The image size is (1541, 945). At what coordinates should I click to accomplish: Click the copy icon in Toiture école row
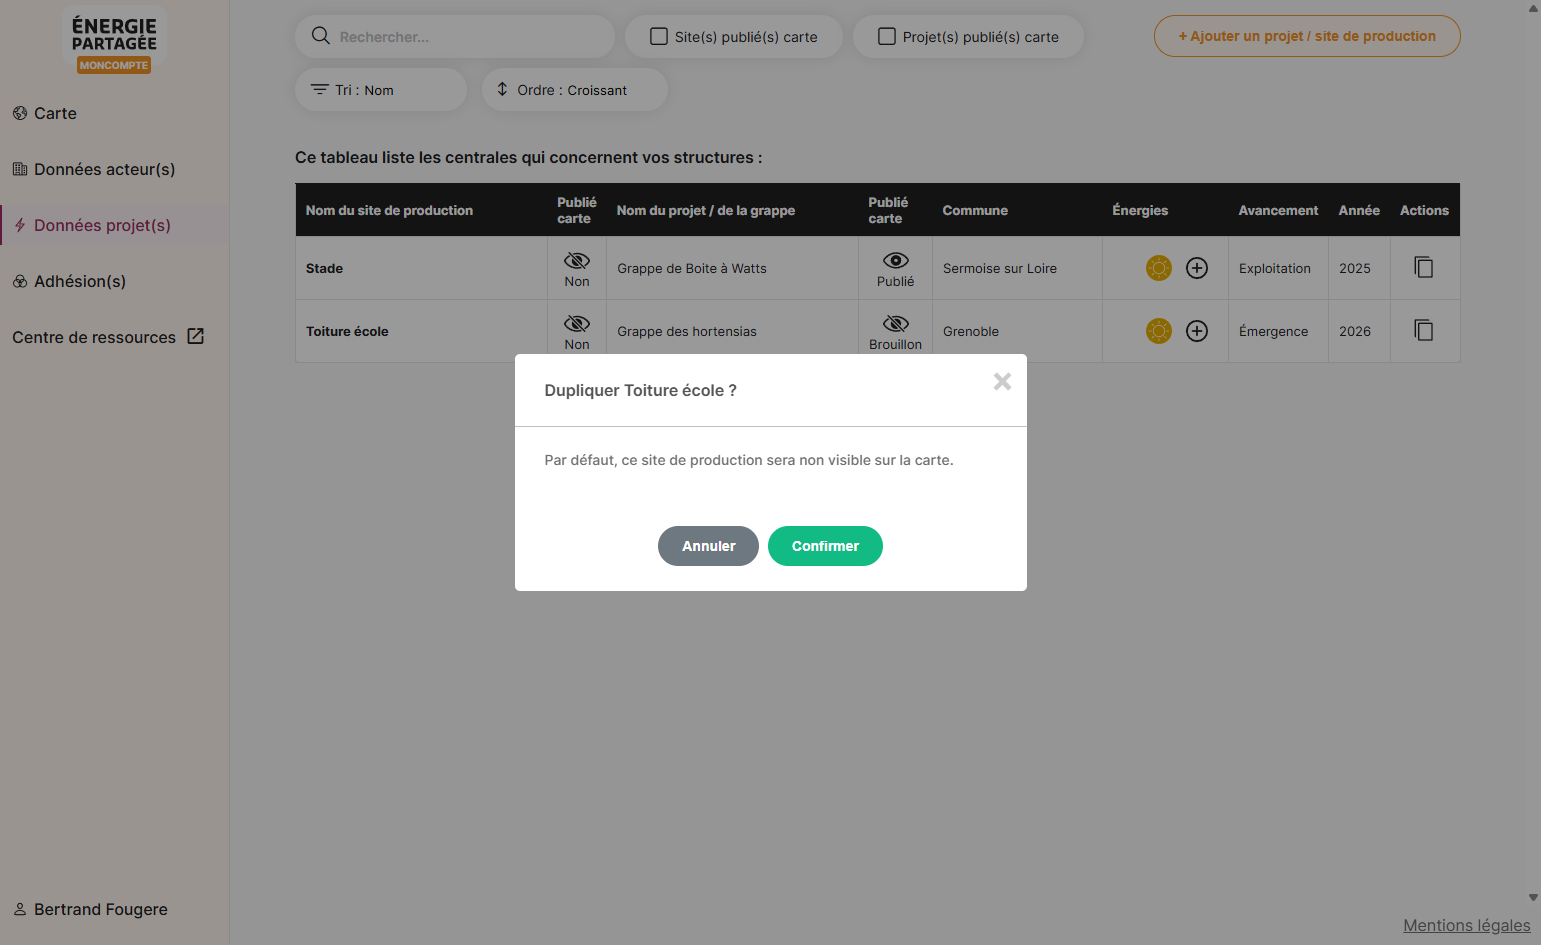(x=1424, y=330)
